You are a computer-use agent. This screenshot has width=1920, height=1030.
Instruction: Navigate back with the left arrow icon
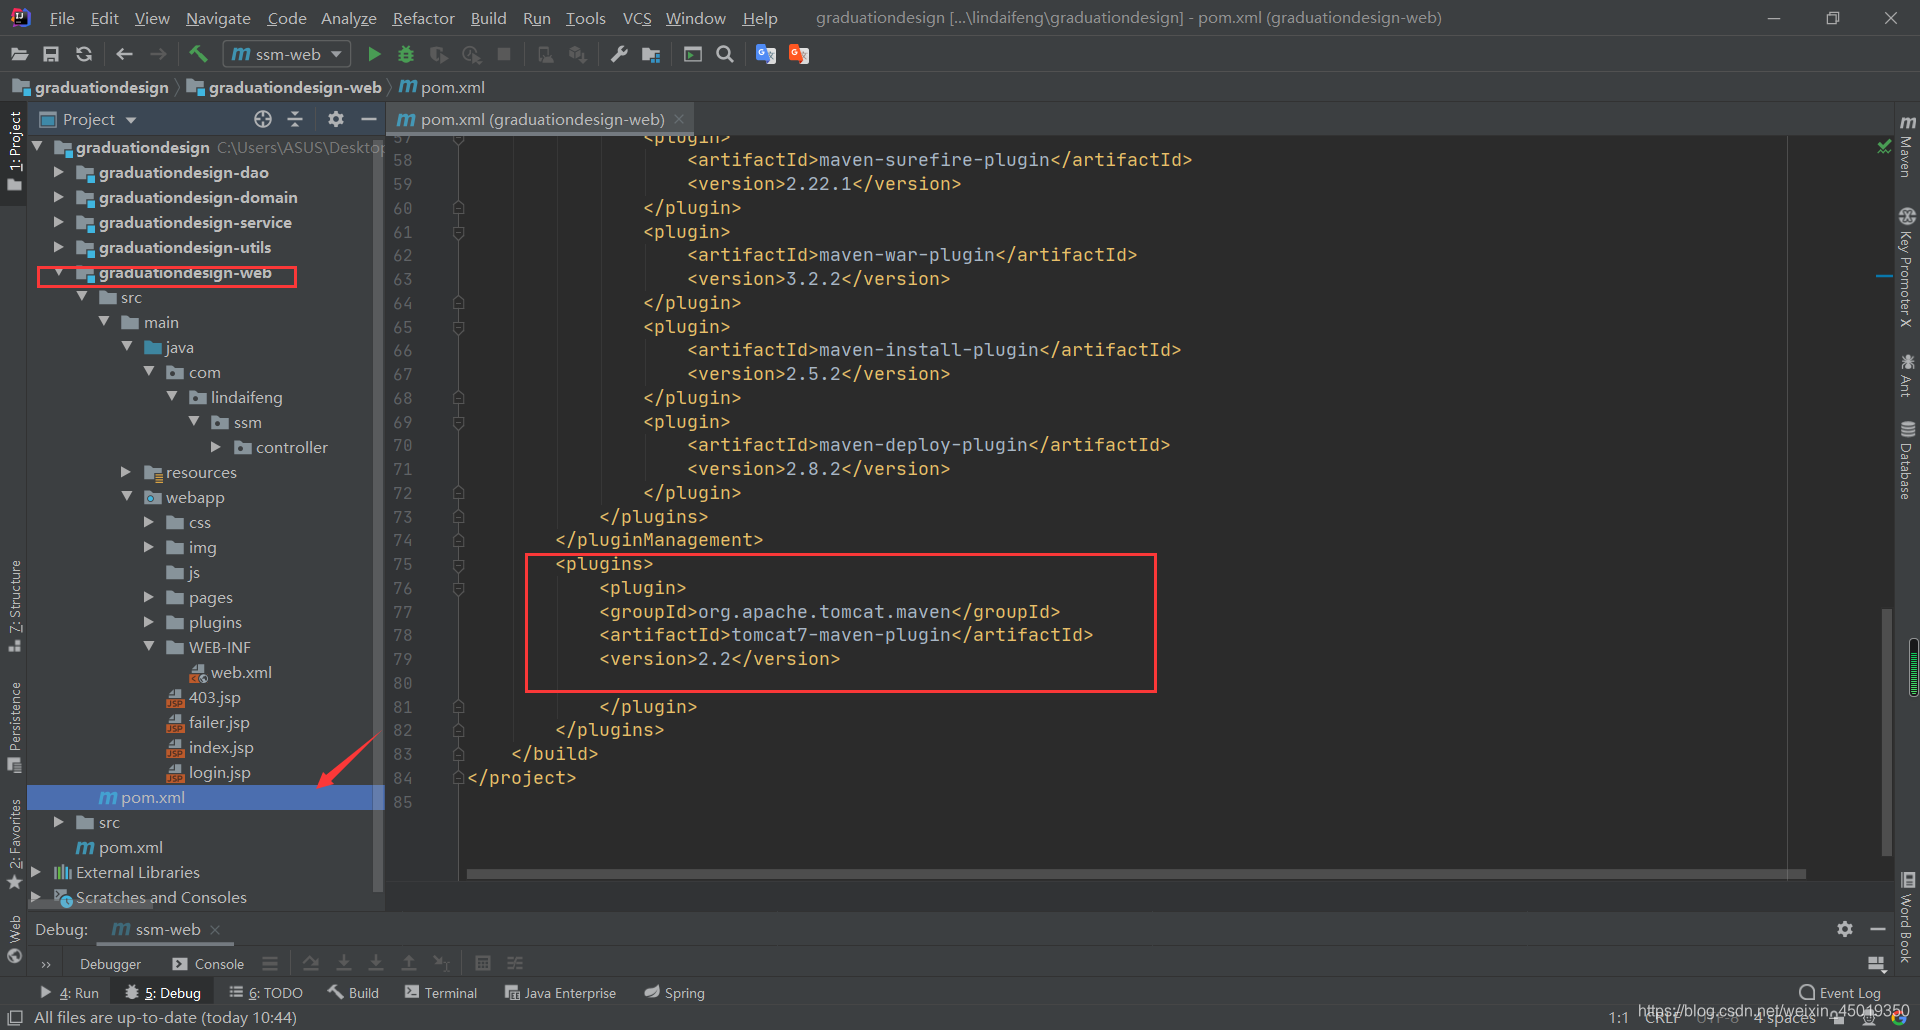(124, 54)
